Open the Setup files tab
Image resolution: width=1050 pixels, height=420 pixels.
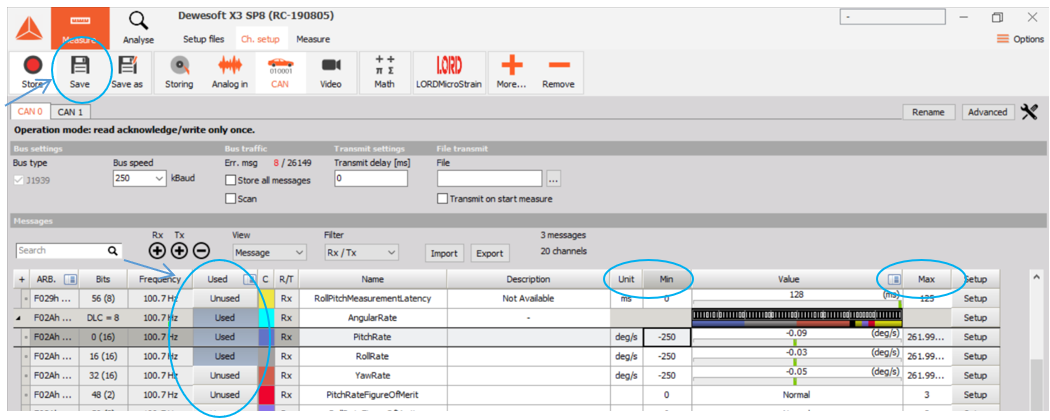(x=204, y=39)
